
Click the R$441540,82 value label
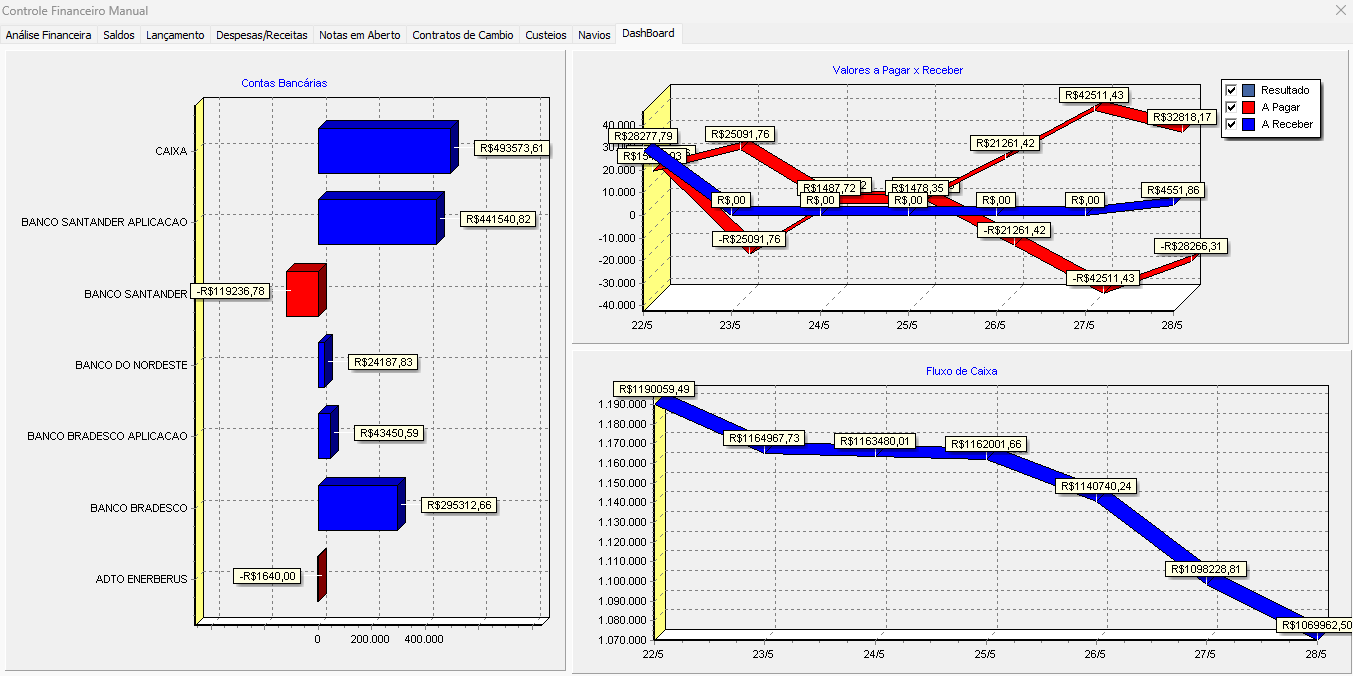click(498, 218)
